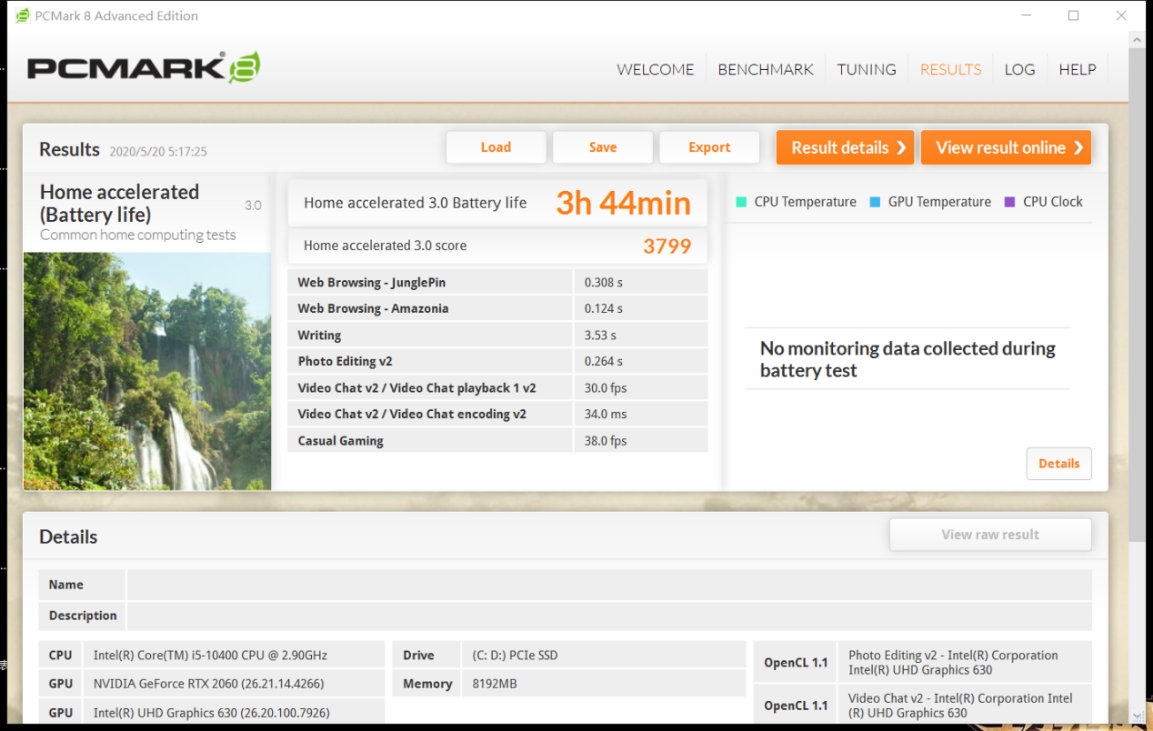This screenshot has height=731, width=1153.
Task: Click the Intel UHD Graphics 630 GPU entry
Action: tap(212, 713)
